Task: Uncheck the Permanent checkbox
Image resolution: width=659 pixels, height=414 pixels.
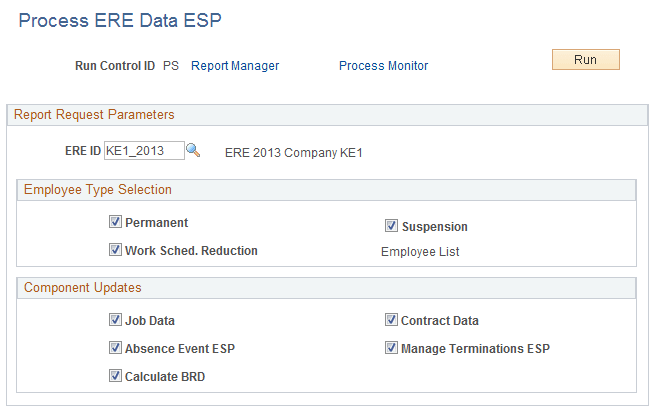Action: pos(116,223)
